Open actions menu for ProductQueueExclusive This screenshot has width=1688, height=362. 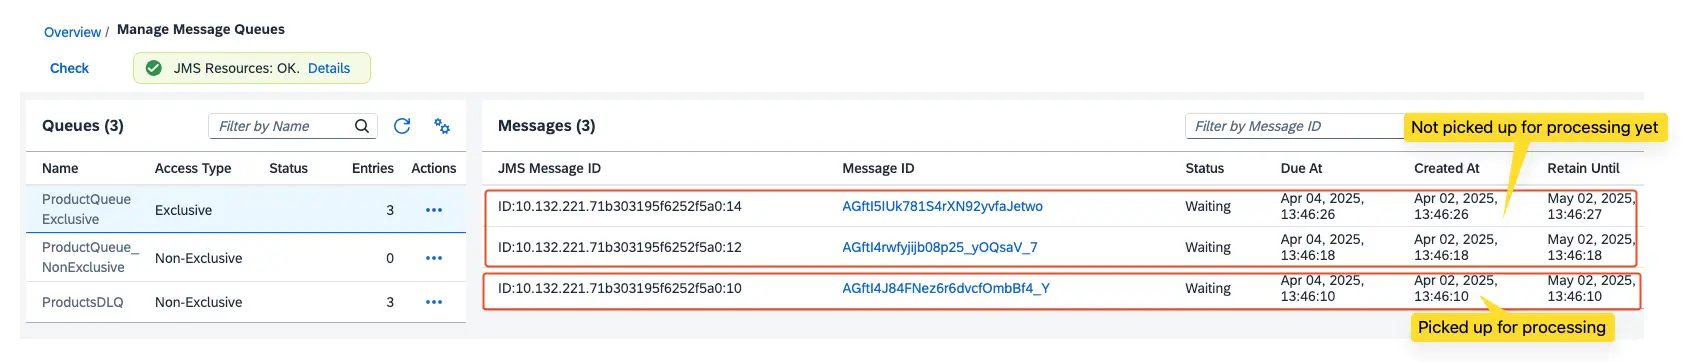[x=434, y=210]
